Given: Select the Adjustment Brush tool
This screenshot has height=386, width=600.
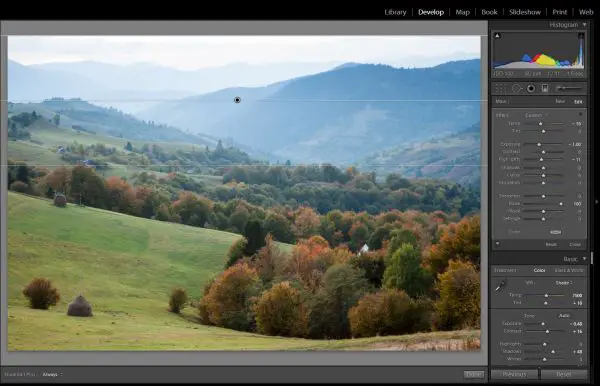Looking at the screenshot, I should click(569, 88).
